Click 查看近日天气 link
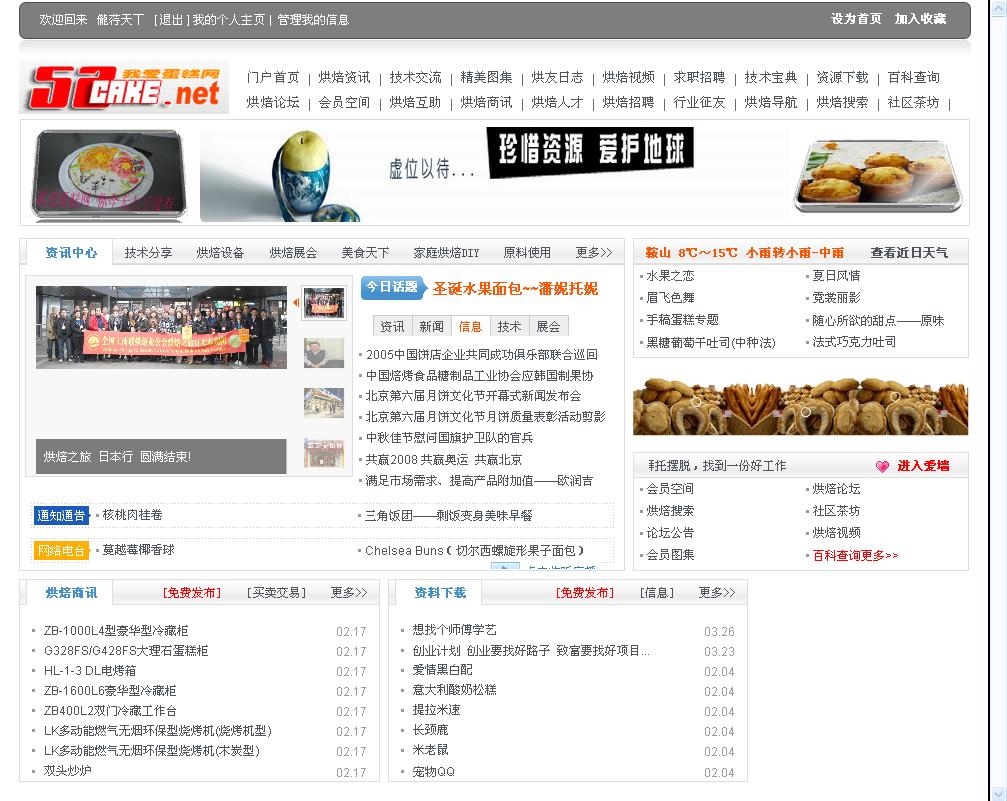 [x=909, y=252]
